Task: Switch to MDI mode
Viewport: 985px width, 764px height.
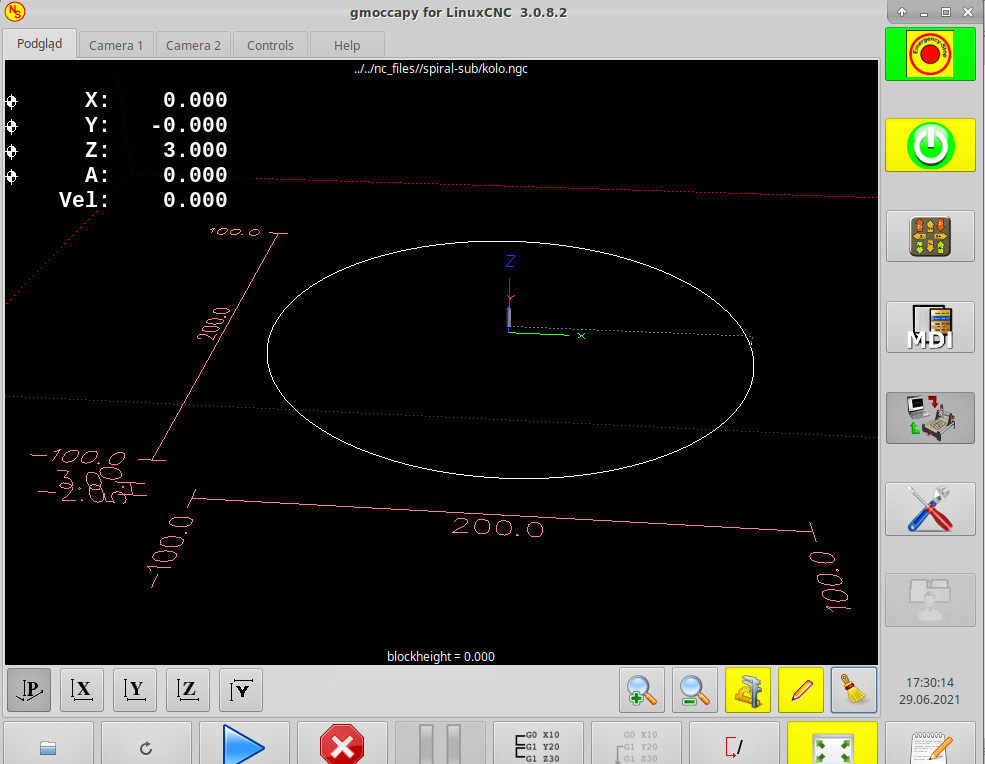Action: point(930,327)
